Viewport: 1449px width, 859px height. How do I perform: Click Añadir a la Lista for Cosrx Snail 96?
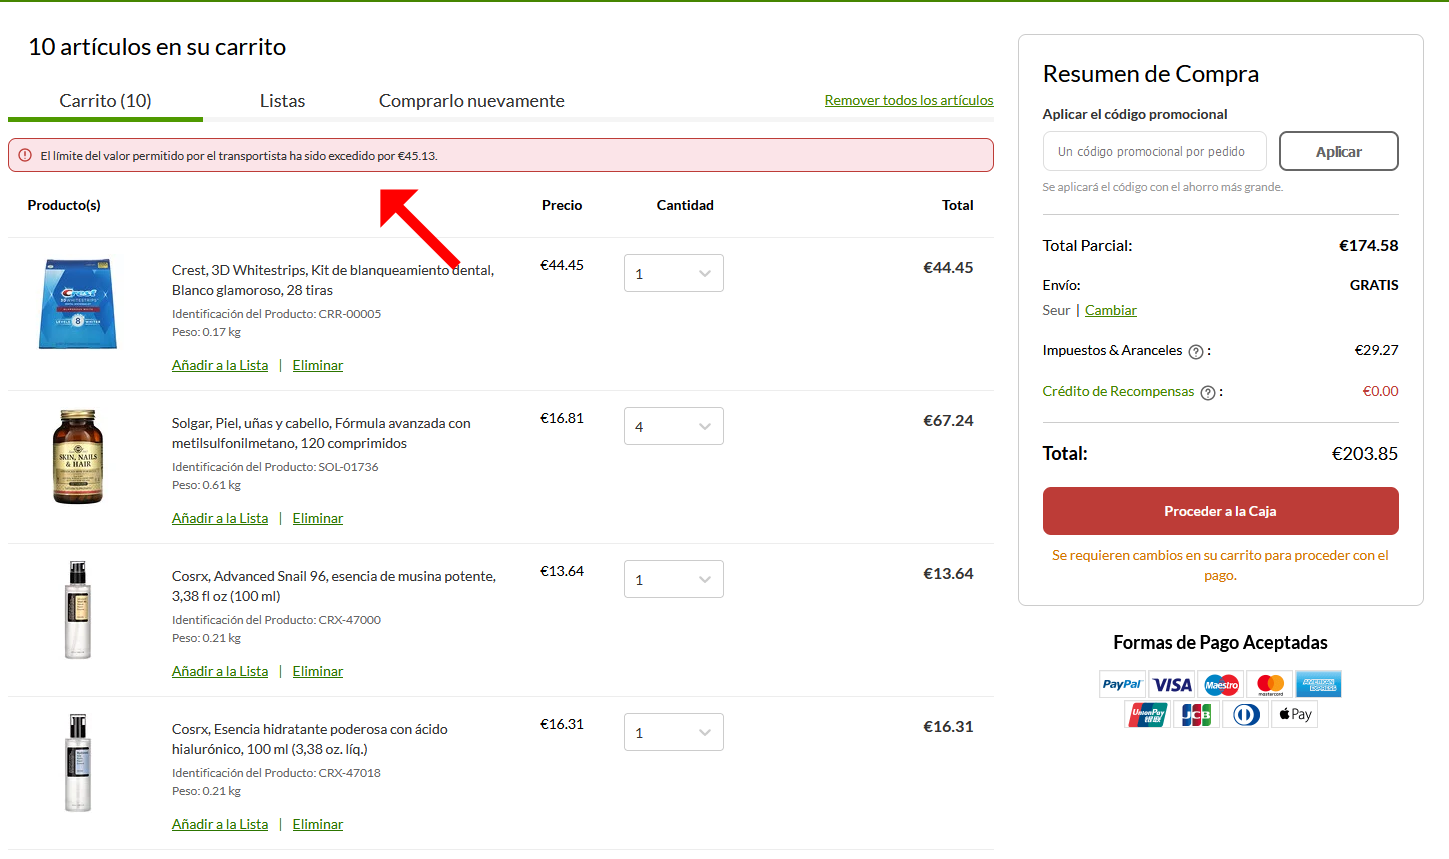pos(220,671)
